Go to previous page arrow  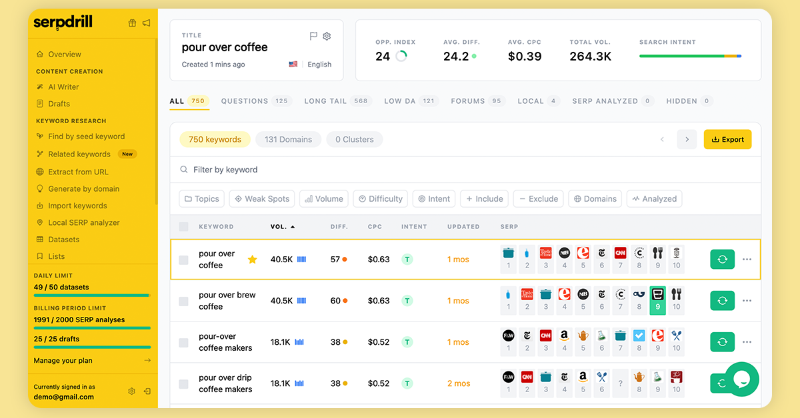click(x=662, y=139)
